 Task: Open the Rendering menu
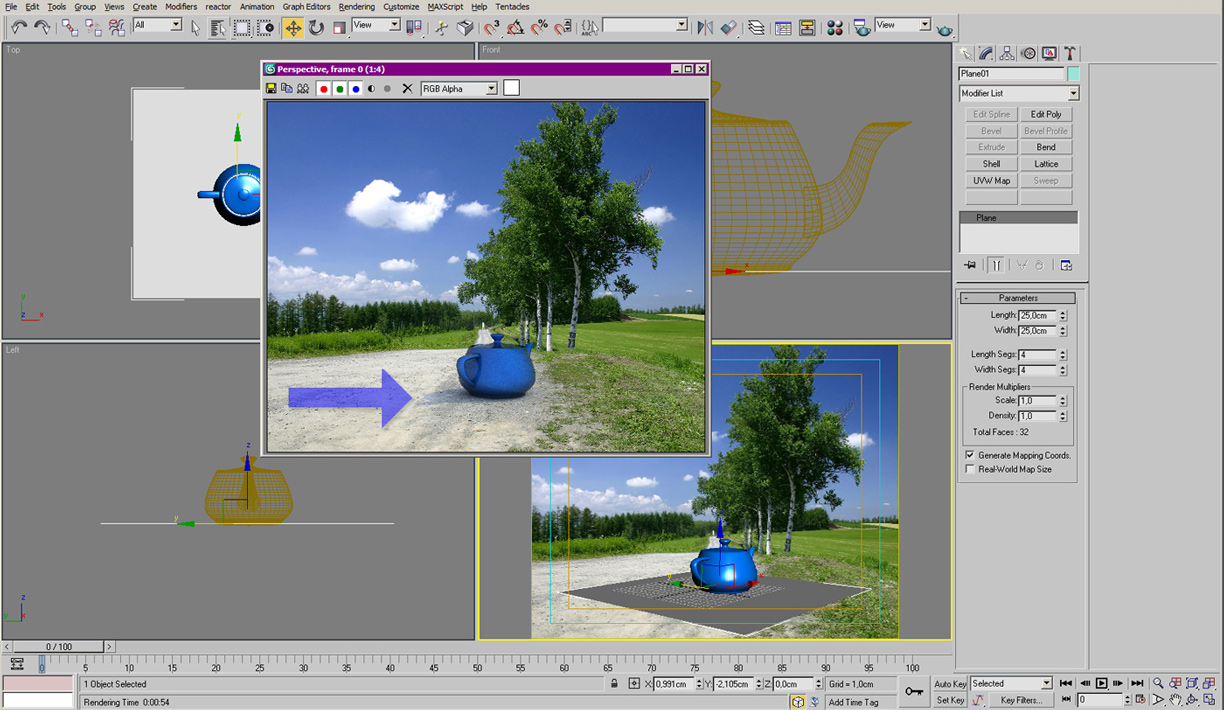click(x=356, y=7)
